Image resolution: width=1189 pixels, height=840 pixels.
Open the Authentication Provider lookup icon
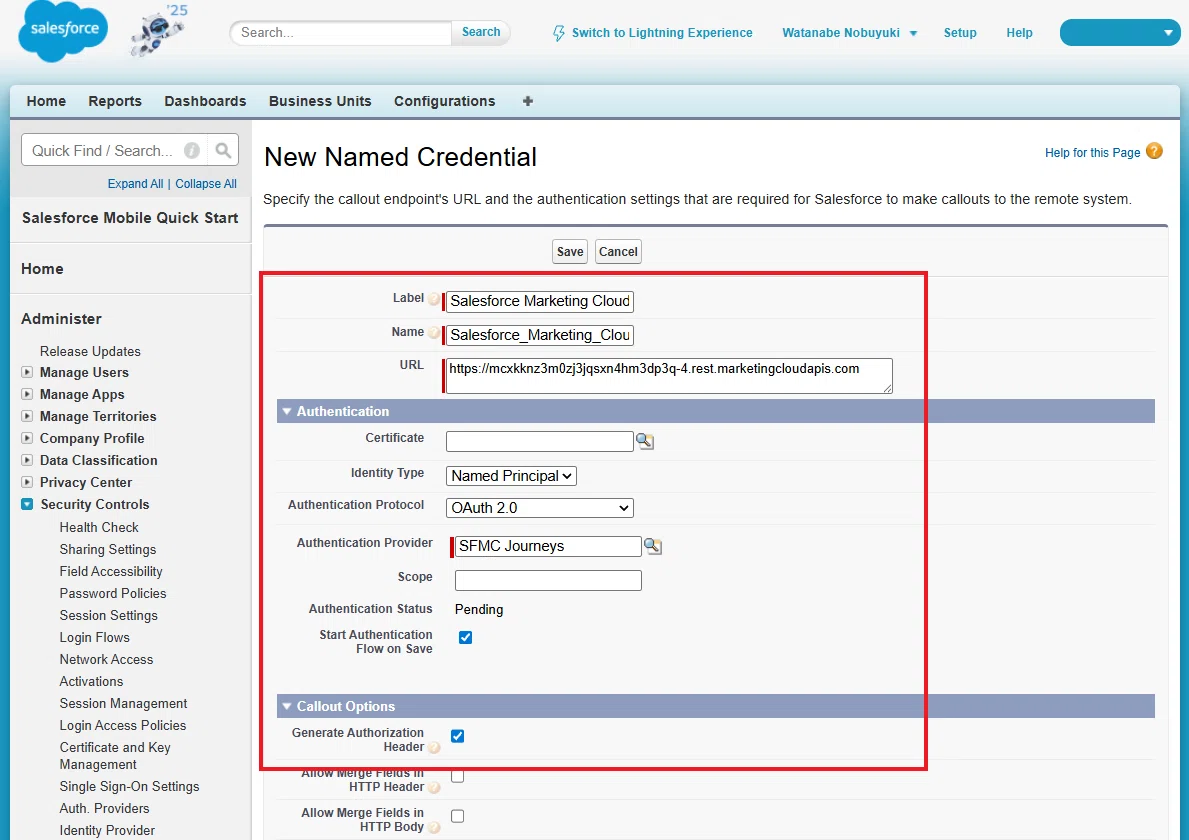[652, 546]
